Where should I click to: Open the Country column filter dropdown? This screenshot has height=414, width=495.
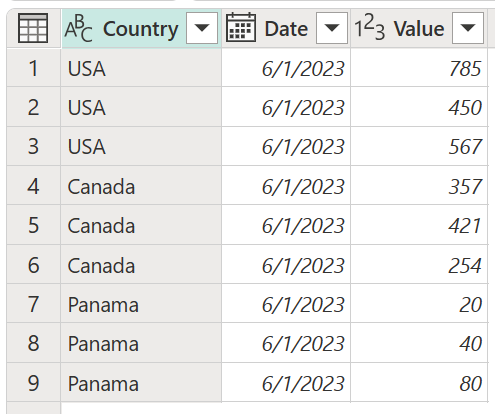202,28
